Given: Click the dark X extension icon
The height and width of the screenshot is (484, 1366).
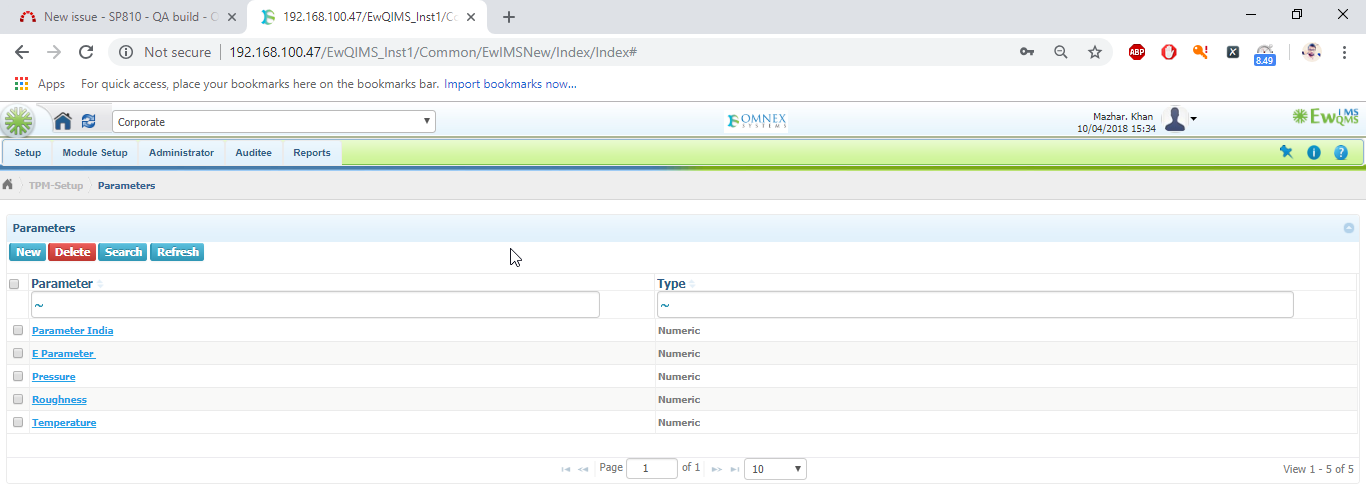Looking at the screenshot, I should tap(1233, 52).
